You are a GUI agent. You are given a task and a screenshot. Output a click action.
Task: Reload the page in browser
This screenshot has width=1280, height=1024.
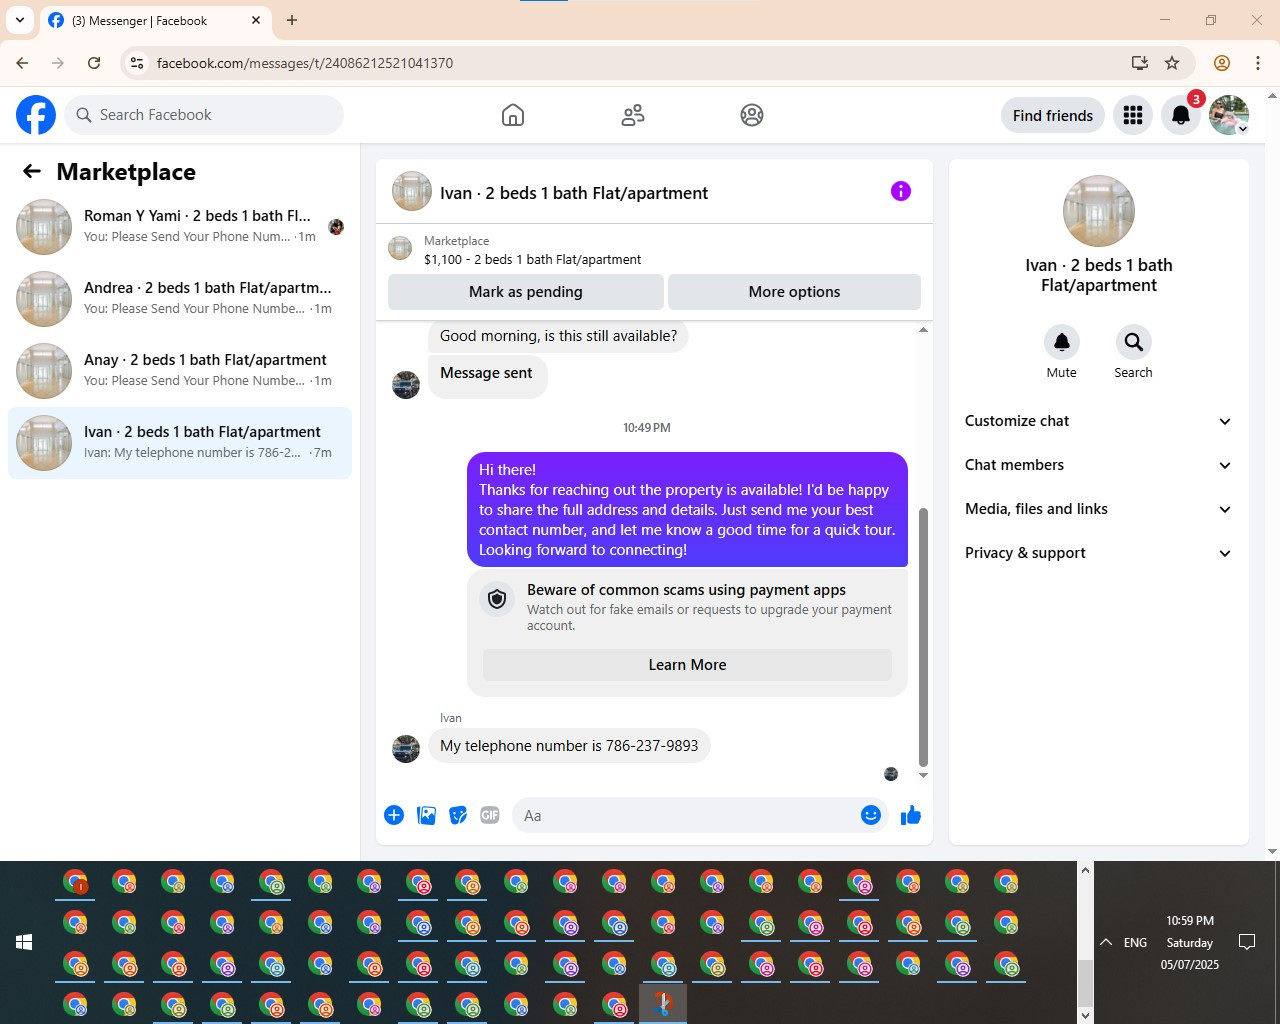tap(94, 63)
